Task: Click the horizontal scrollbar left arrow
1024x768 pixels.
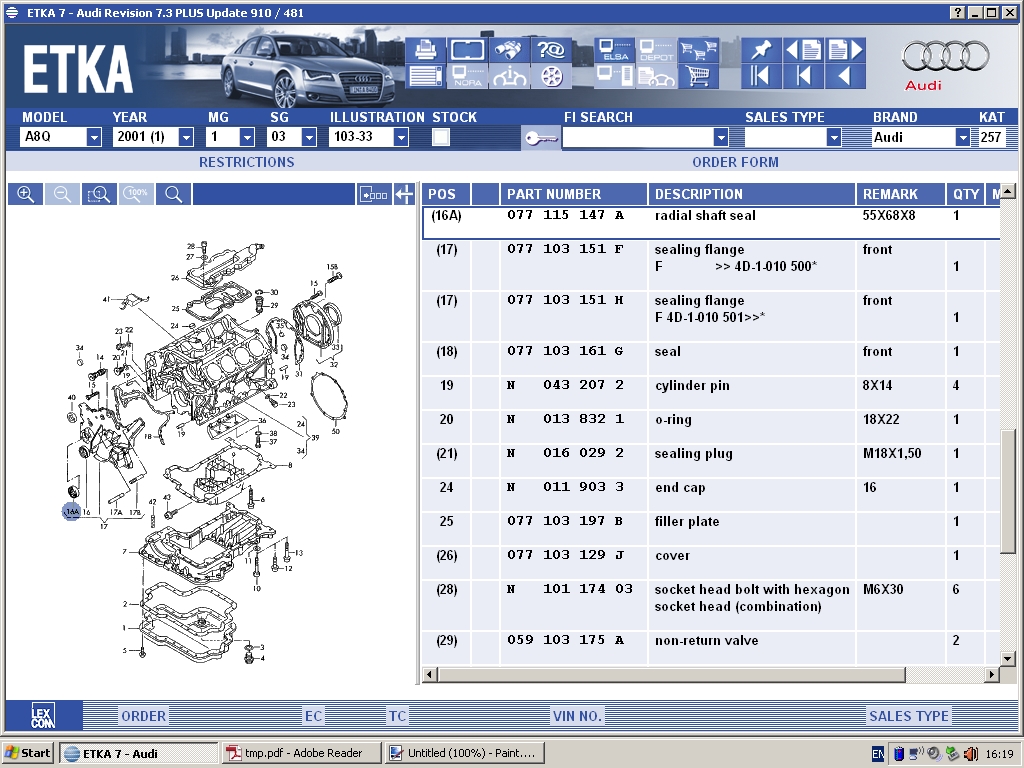Action: (x=430, y=674)
